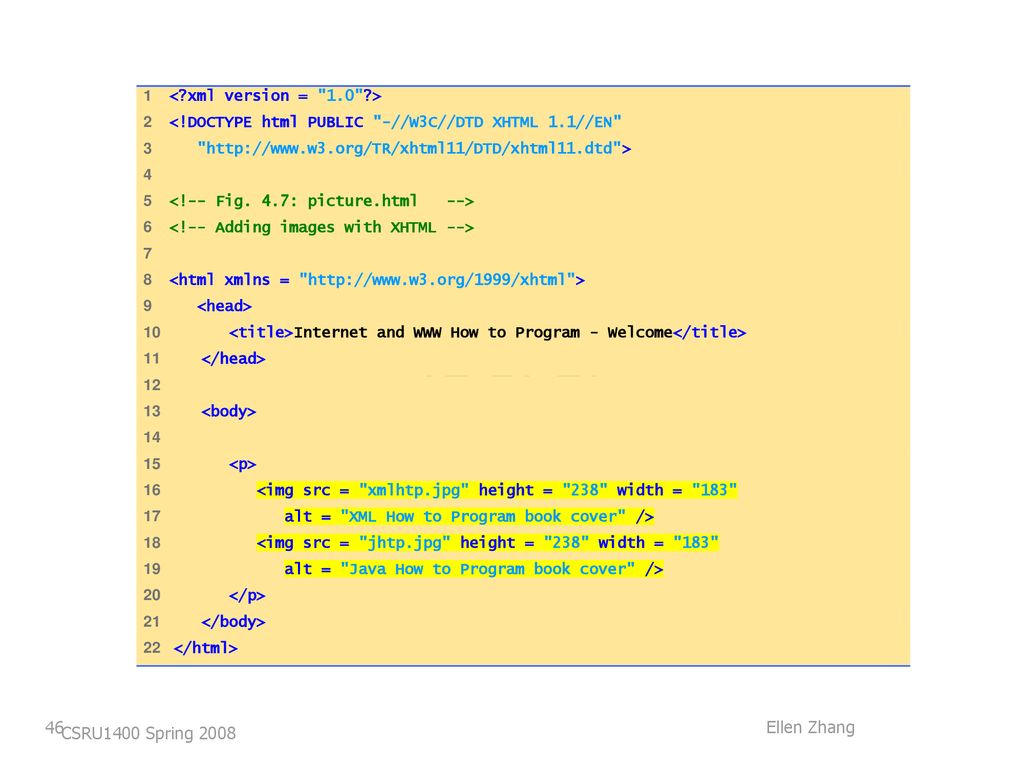Screen dimensions: 1024x768
Task: Click the 'Adding images with XHTML' comment
Action: pos(321,227)
